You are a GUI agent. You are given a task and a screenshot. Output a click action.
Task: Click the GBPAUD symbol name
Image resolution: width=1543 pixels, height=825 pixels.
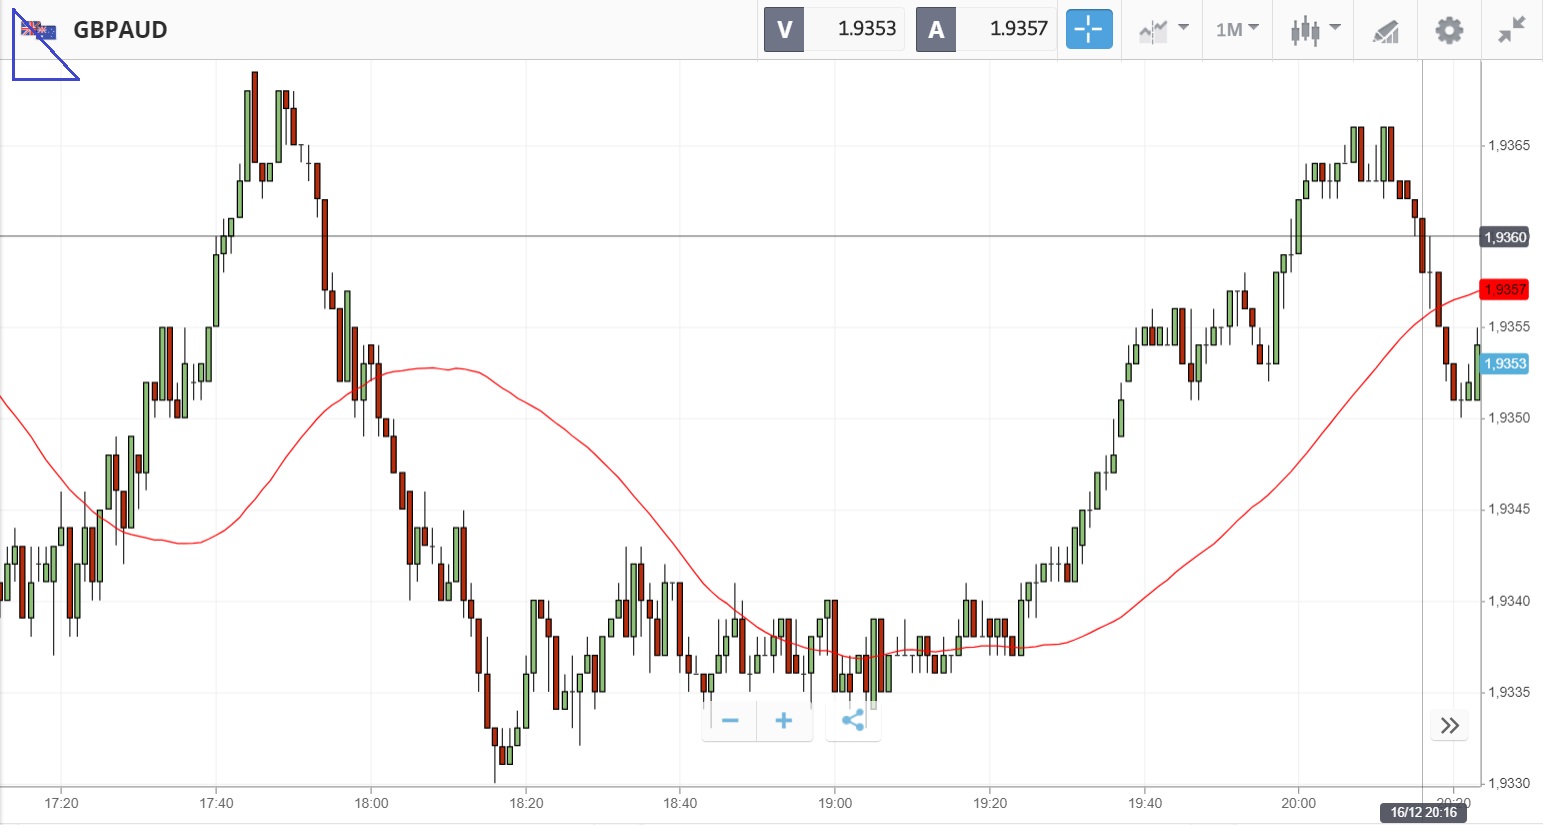point(120,30)
